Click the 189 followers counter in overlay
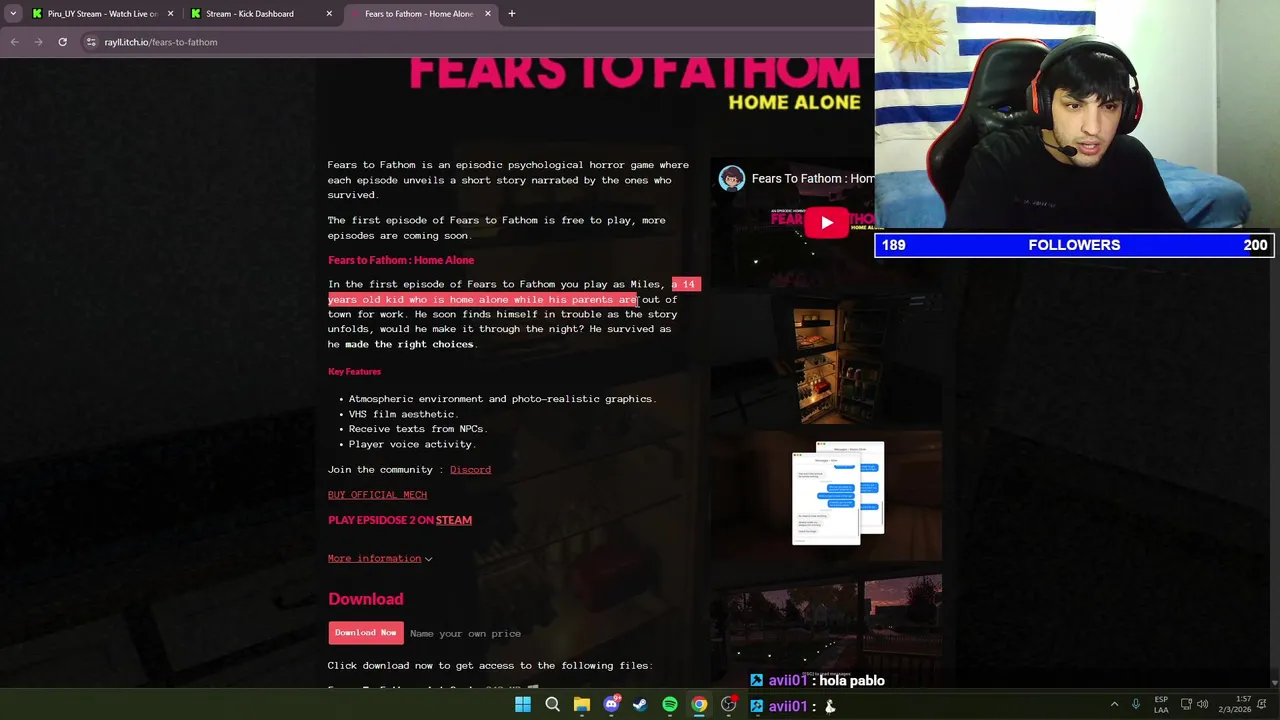 point(894,245)
